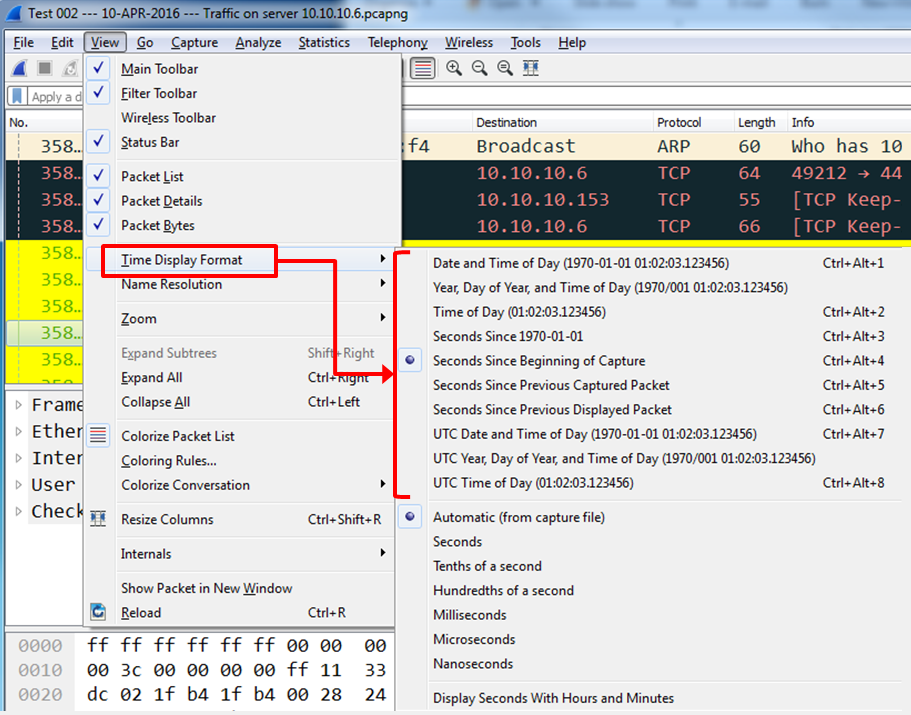
Task: Set precision to Milliseconds
Action: (469, 615)
